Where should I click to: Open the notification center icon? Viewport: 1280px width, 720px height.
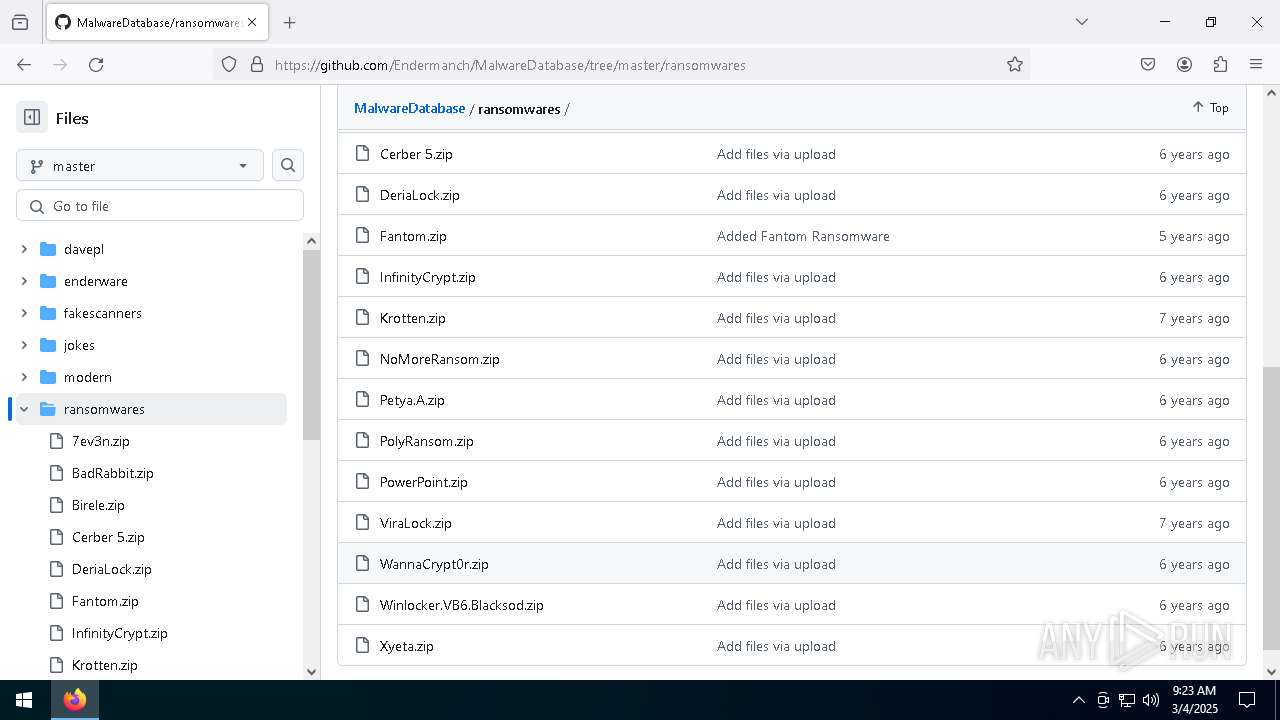tap(1247, 700)
